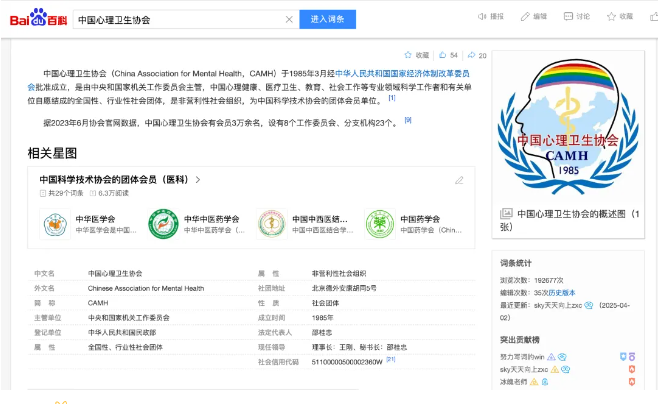
Task: Click reference citation [9]
Action: [408, 121]
